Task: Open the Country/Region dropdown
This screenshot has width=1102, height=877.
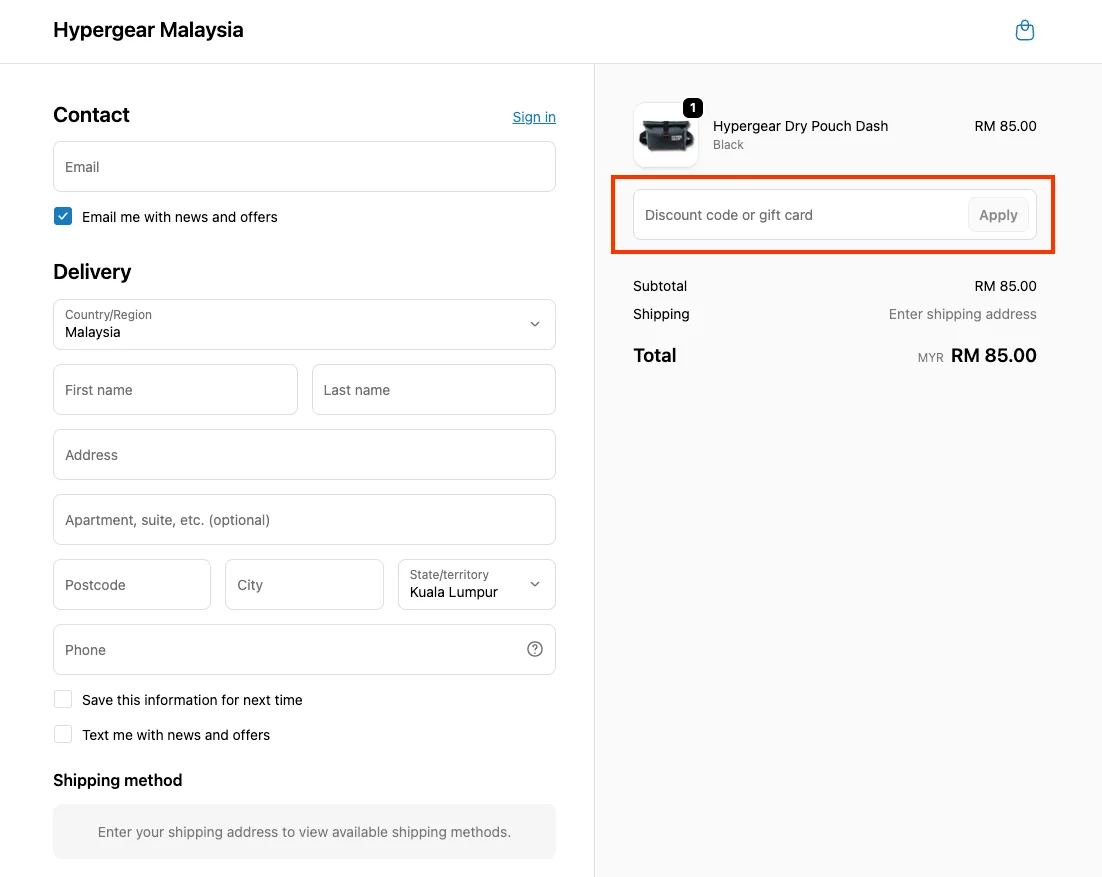Action: coord(304,325)
